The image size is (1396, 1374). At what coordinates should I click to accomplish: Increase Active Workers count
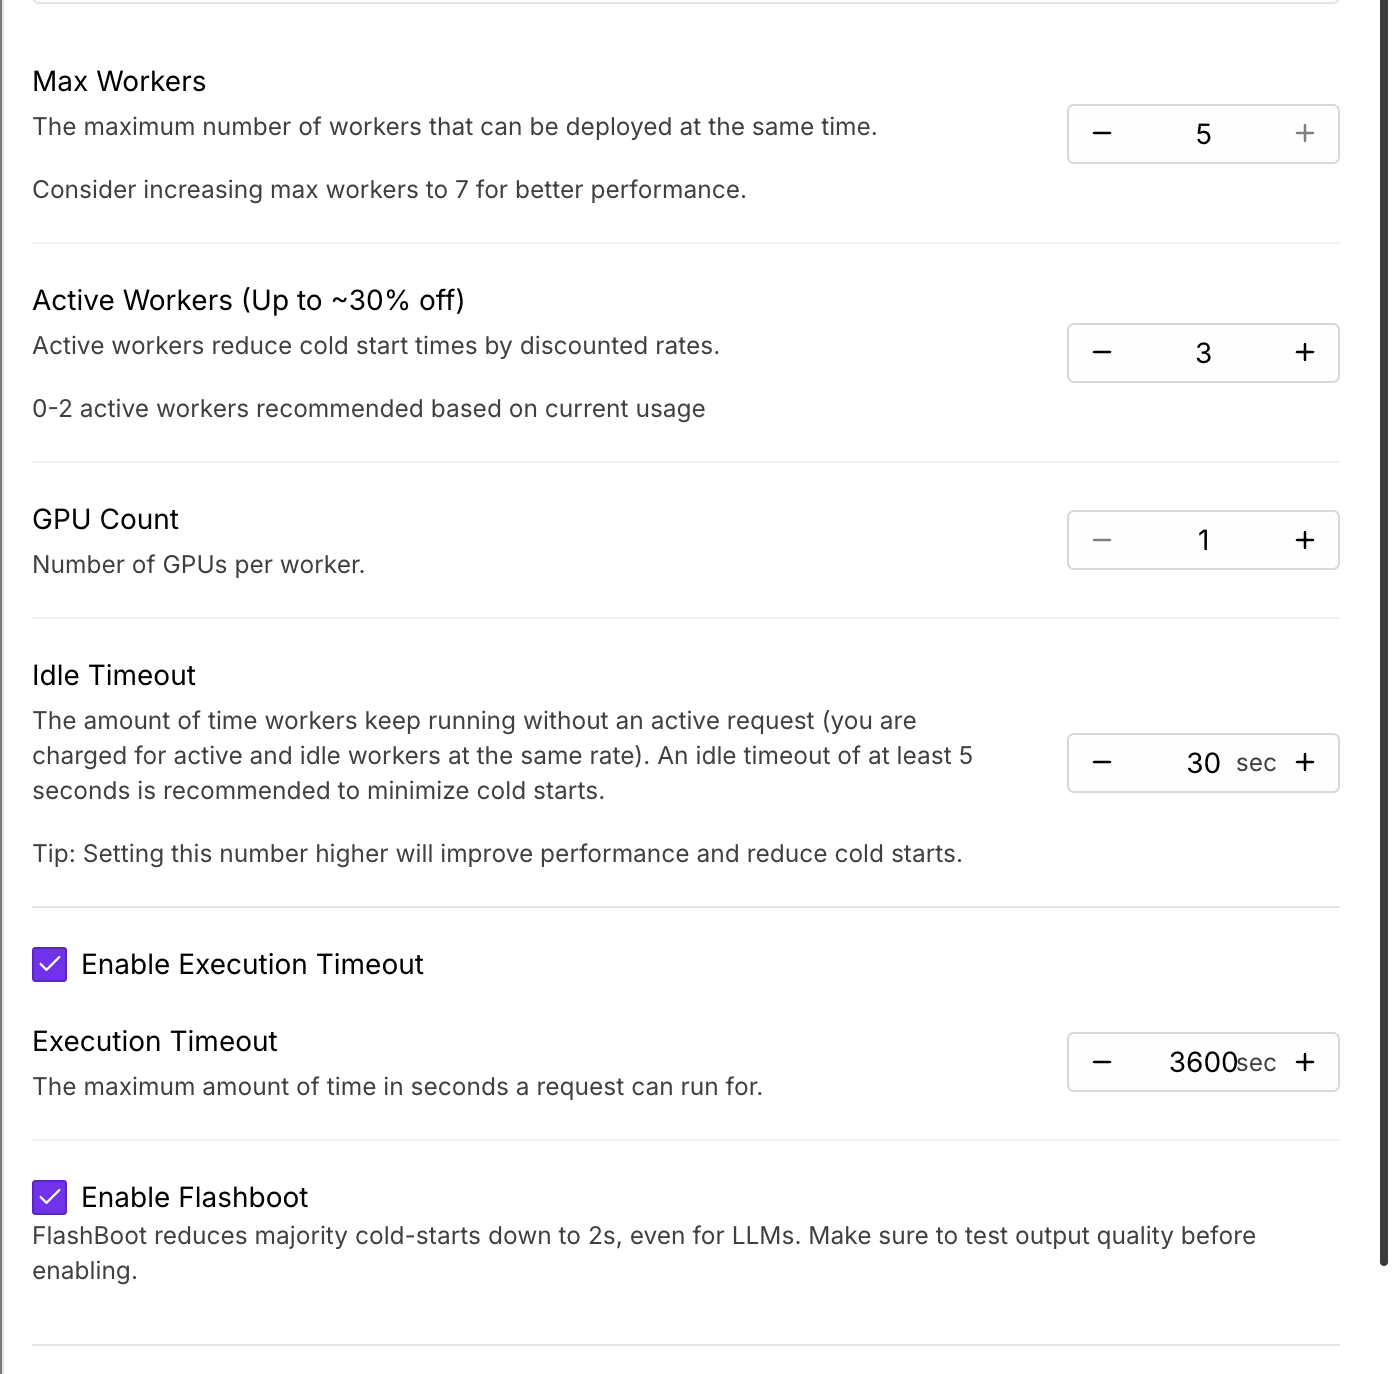tap(1305, 353)
